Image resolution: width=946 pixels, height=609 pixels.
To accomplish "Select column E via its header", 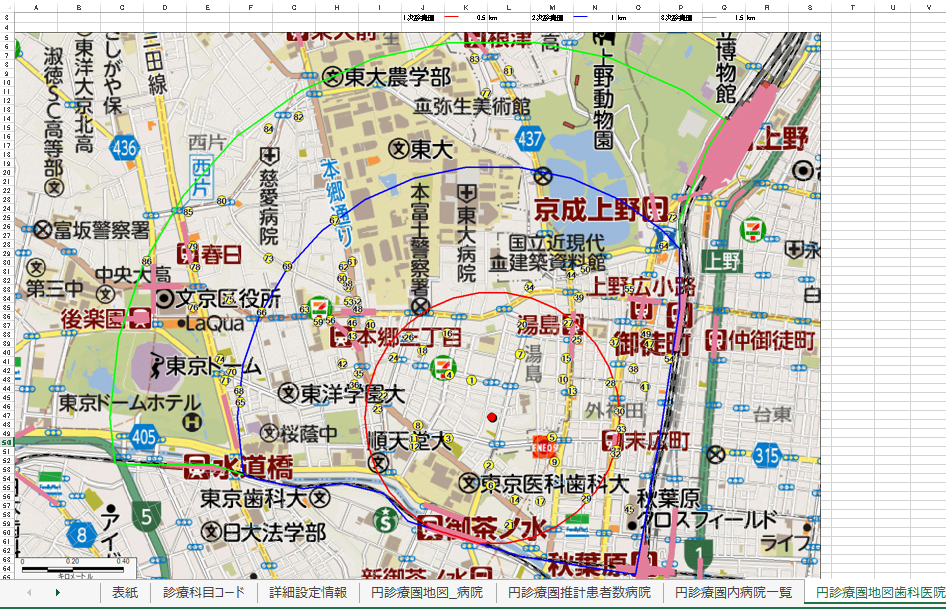I will [x=208, y=7].
